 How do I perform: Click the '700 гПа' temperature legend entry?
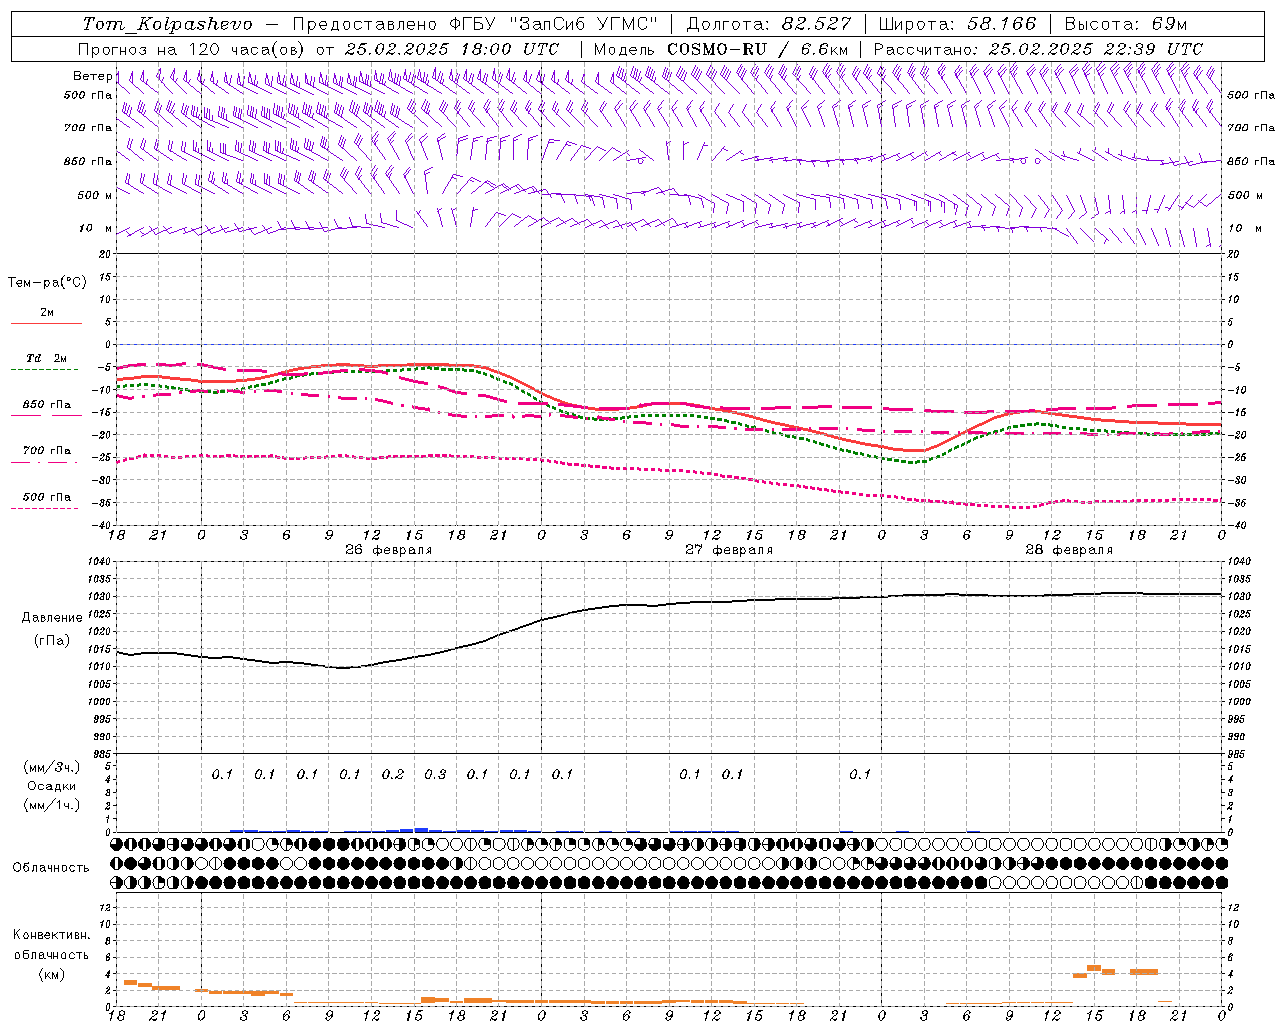coord(47,450)
